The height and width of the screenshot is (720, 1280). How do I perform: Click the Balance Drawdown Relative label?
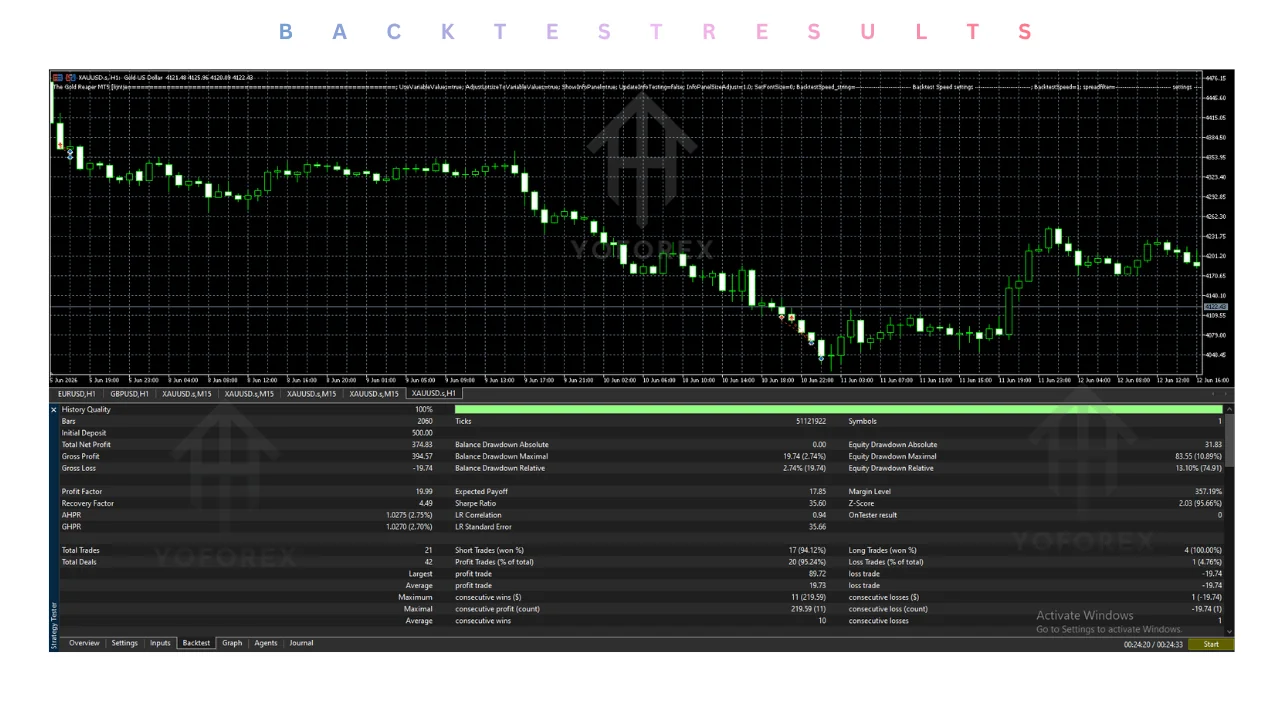pyautogui.click(x=500, y=468)
